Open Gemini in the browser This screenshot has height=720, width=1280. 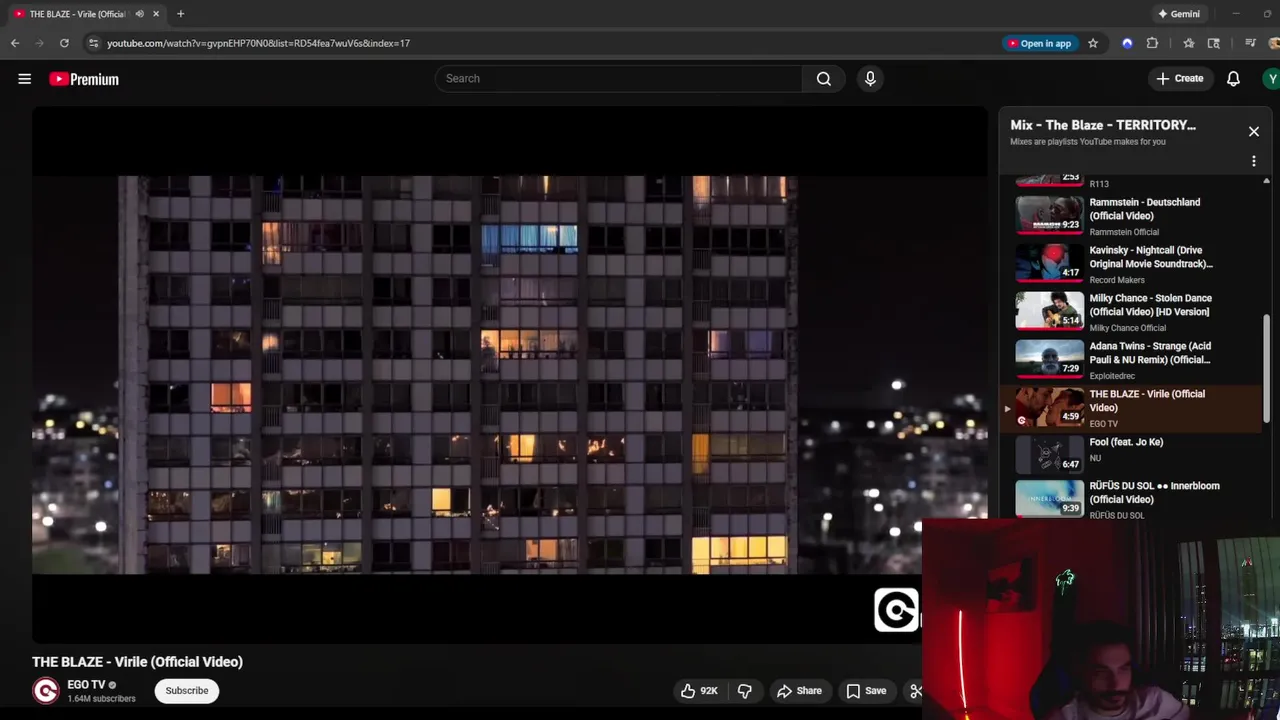(1178, 14)
